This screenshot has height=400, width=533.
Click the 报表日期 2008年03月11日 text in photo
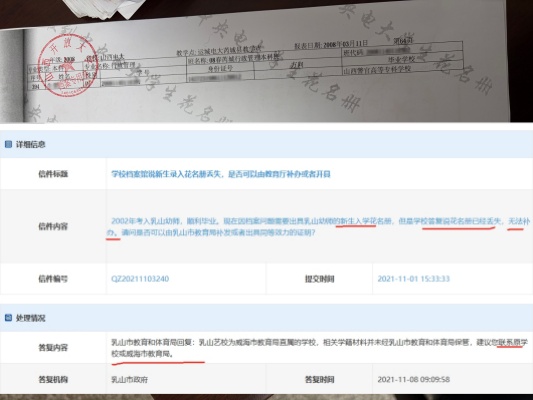(330, 45)
